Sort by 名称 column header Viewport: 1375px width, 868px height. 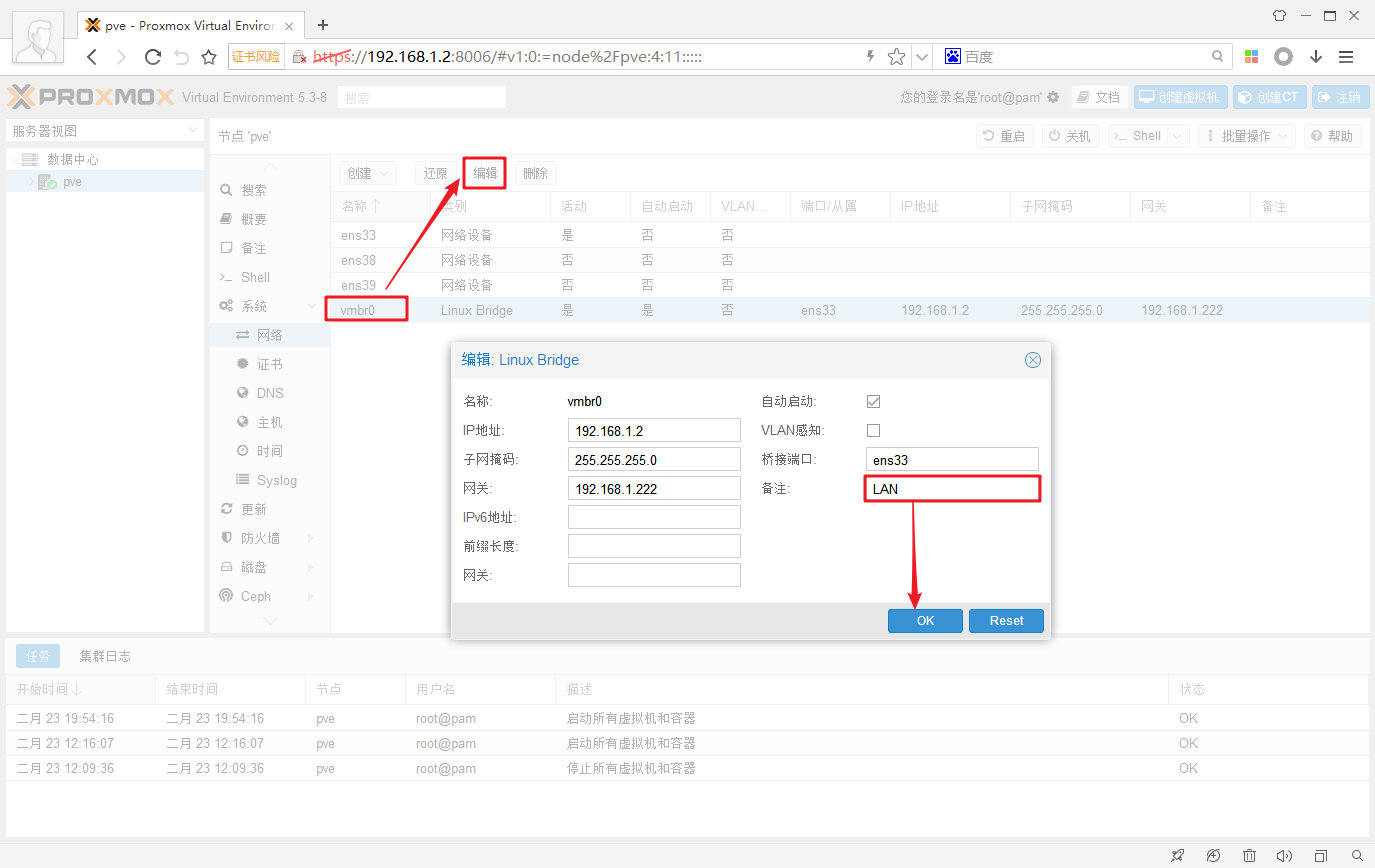click(380, 206)
